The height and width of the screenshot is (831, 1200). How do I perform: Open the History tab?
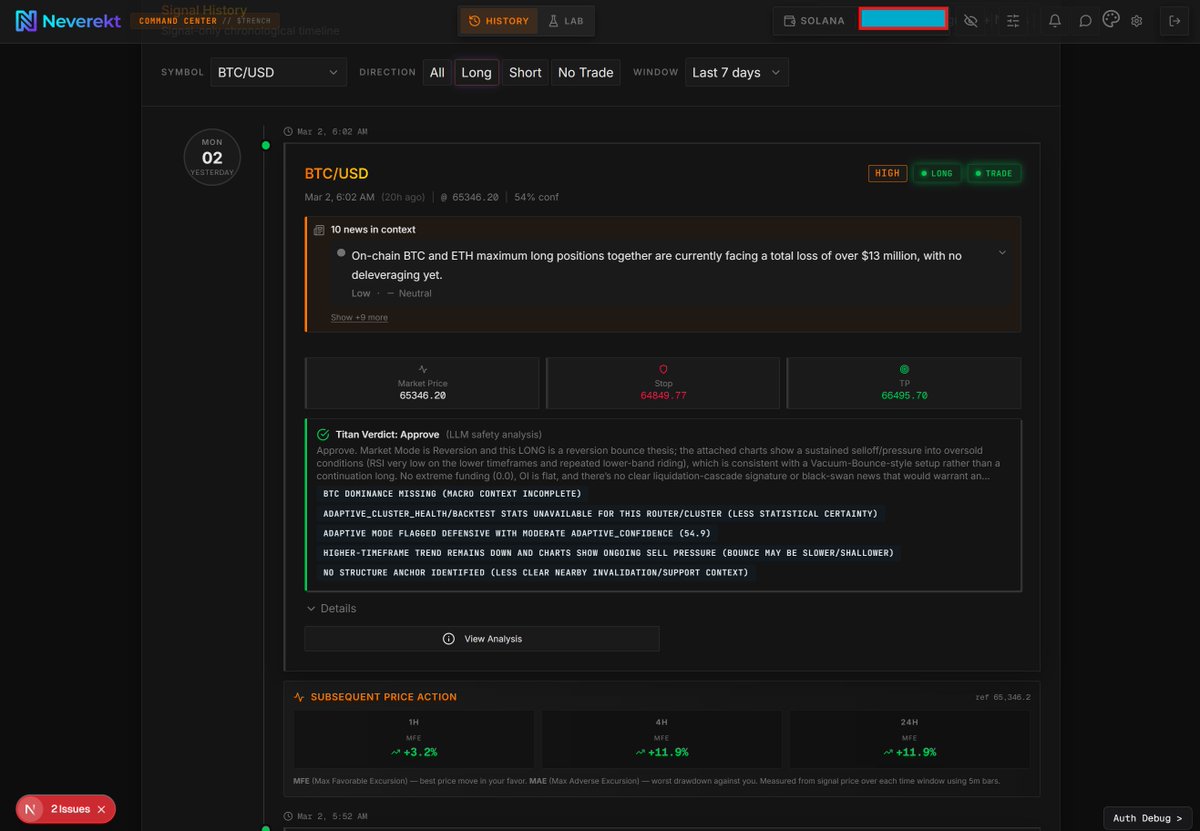point(499,20)
